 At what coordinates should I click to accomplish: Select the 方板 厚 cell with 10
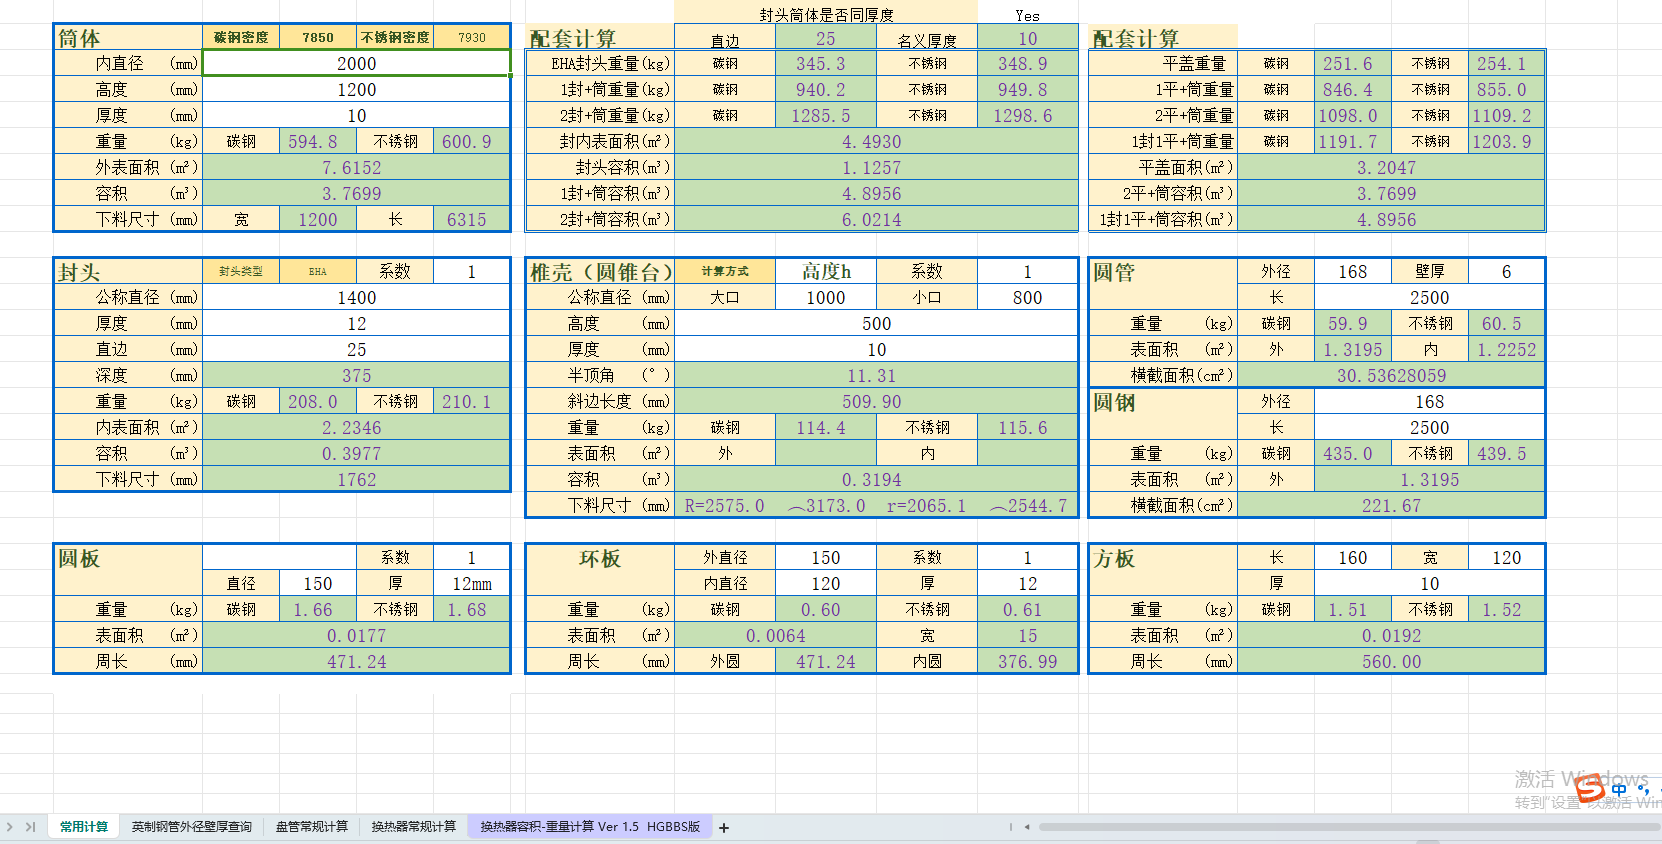coord(1429,583)
